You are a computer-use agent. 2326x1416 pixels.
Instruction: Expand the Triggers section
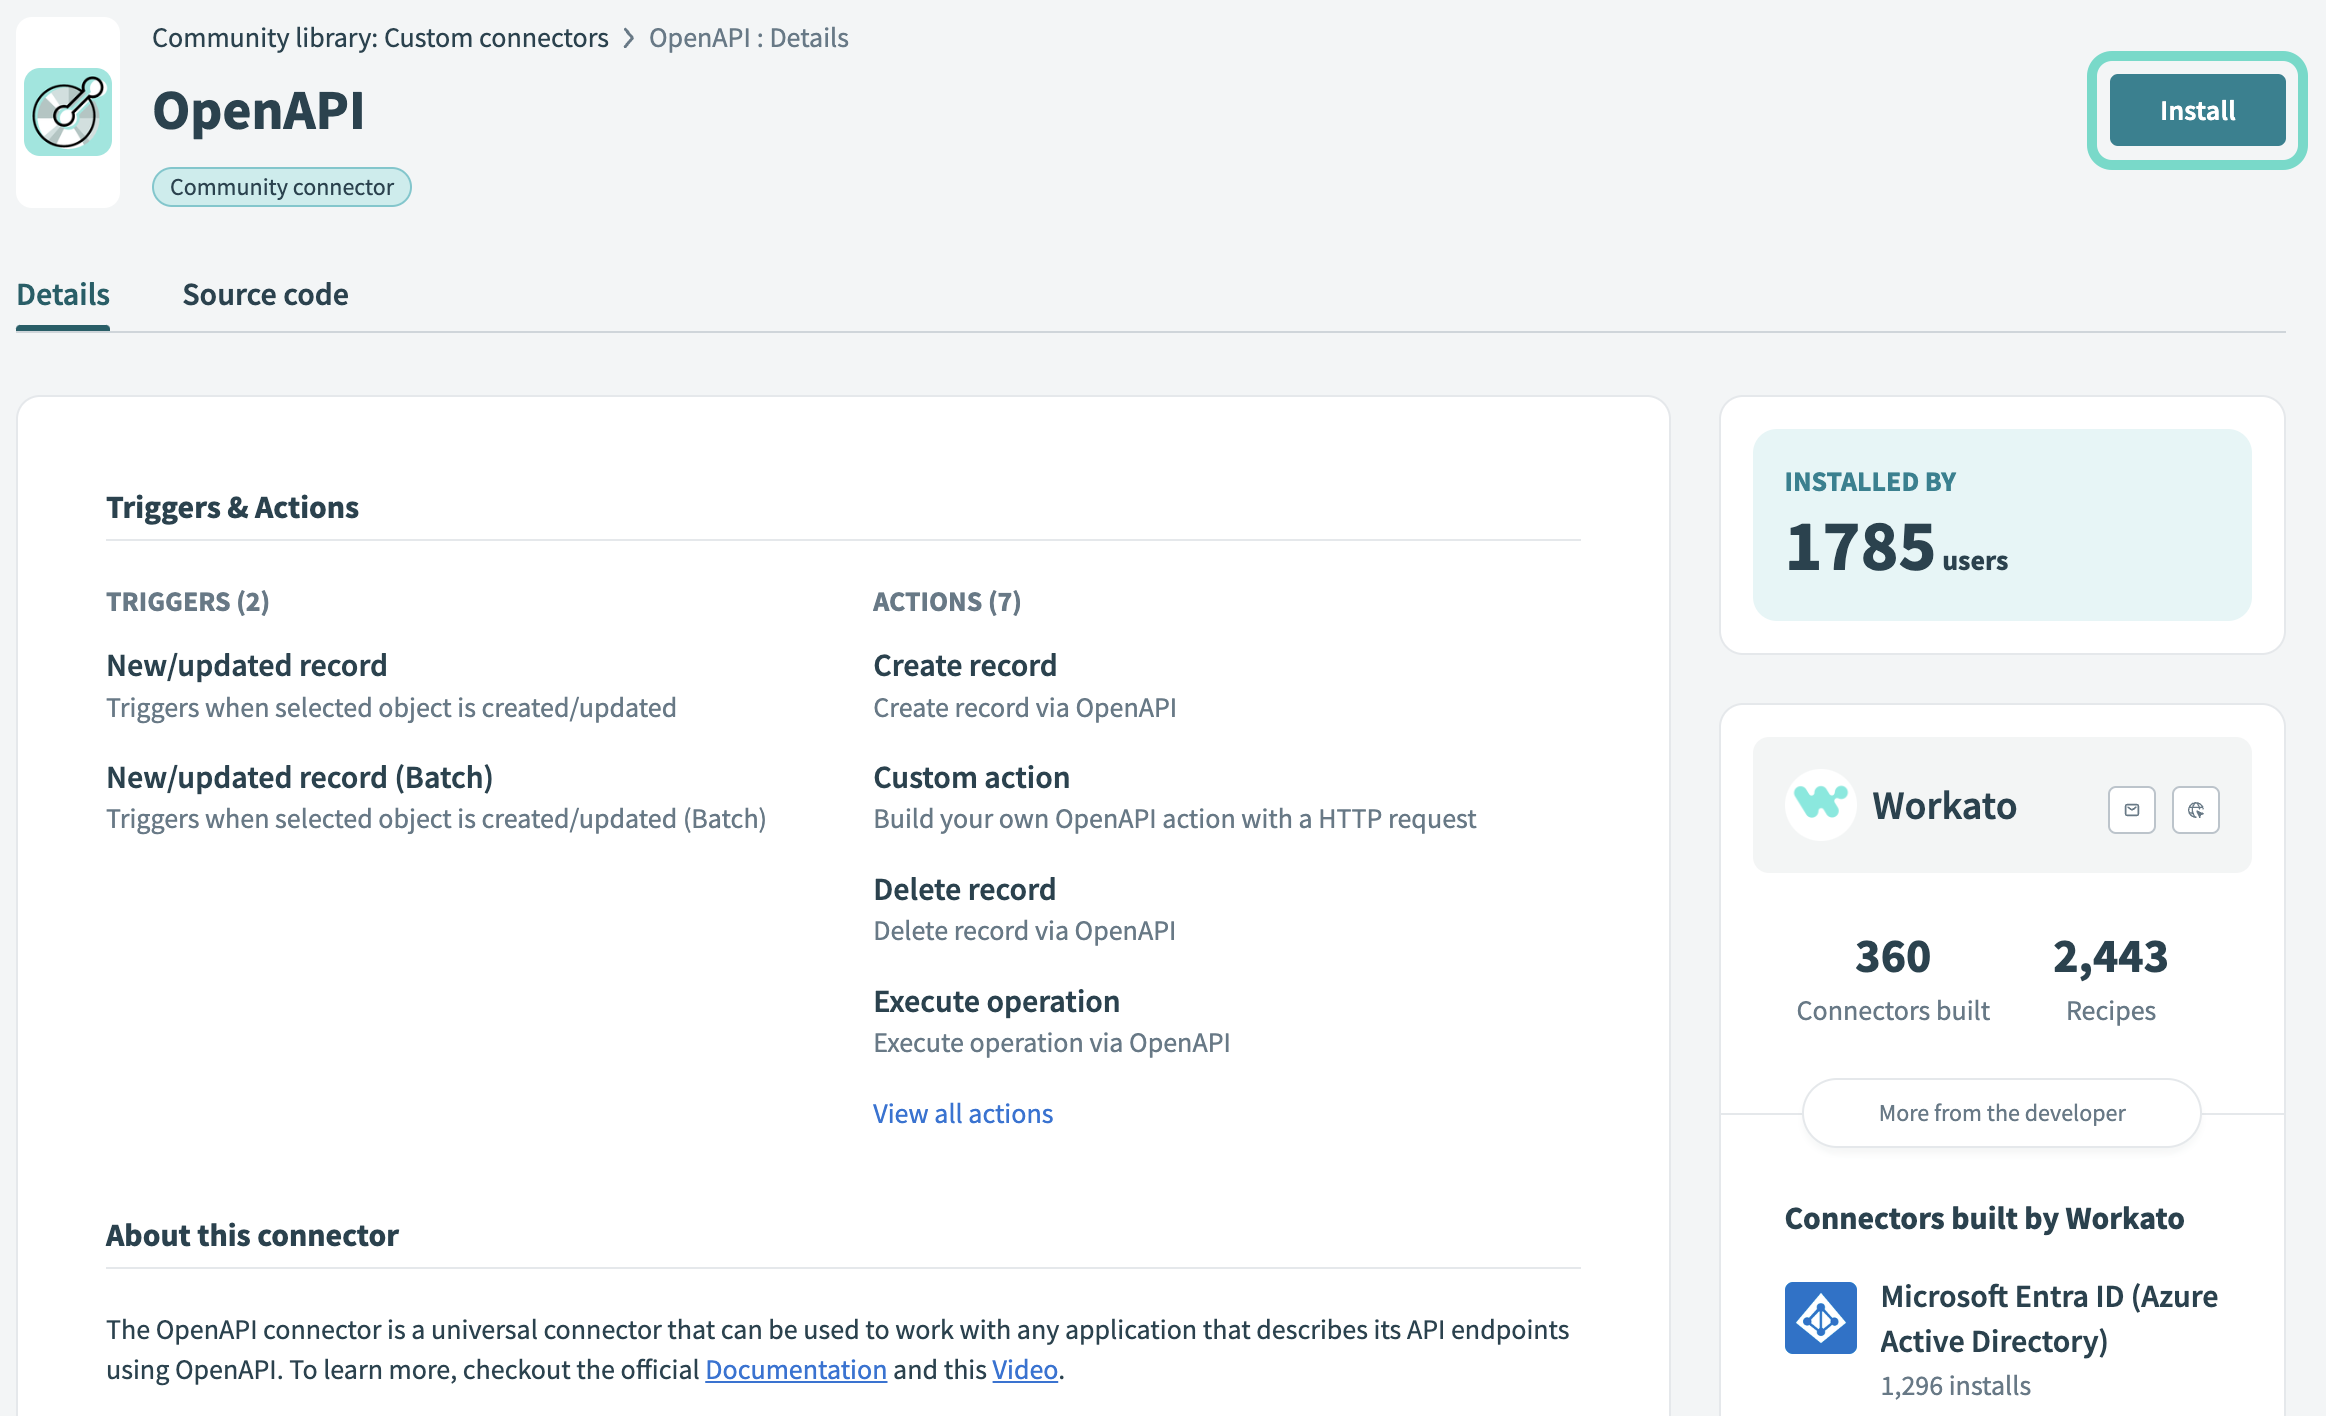pyautogui.click(x=186, y=600)
